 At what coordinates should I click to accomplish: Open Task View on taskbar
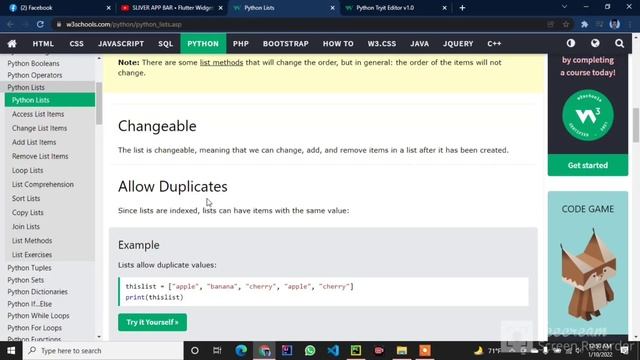click(x=217, y=351)
